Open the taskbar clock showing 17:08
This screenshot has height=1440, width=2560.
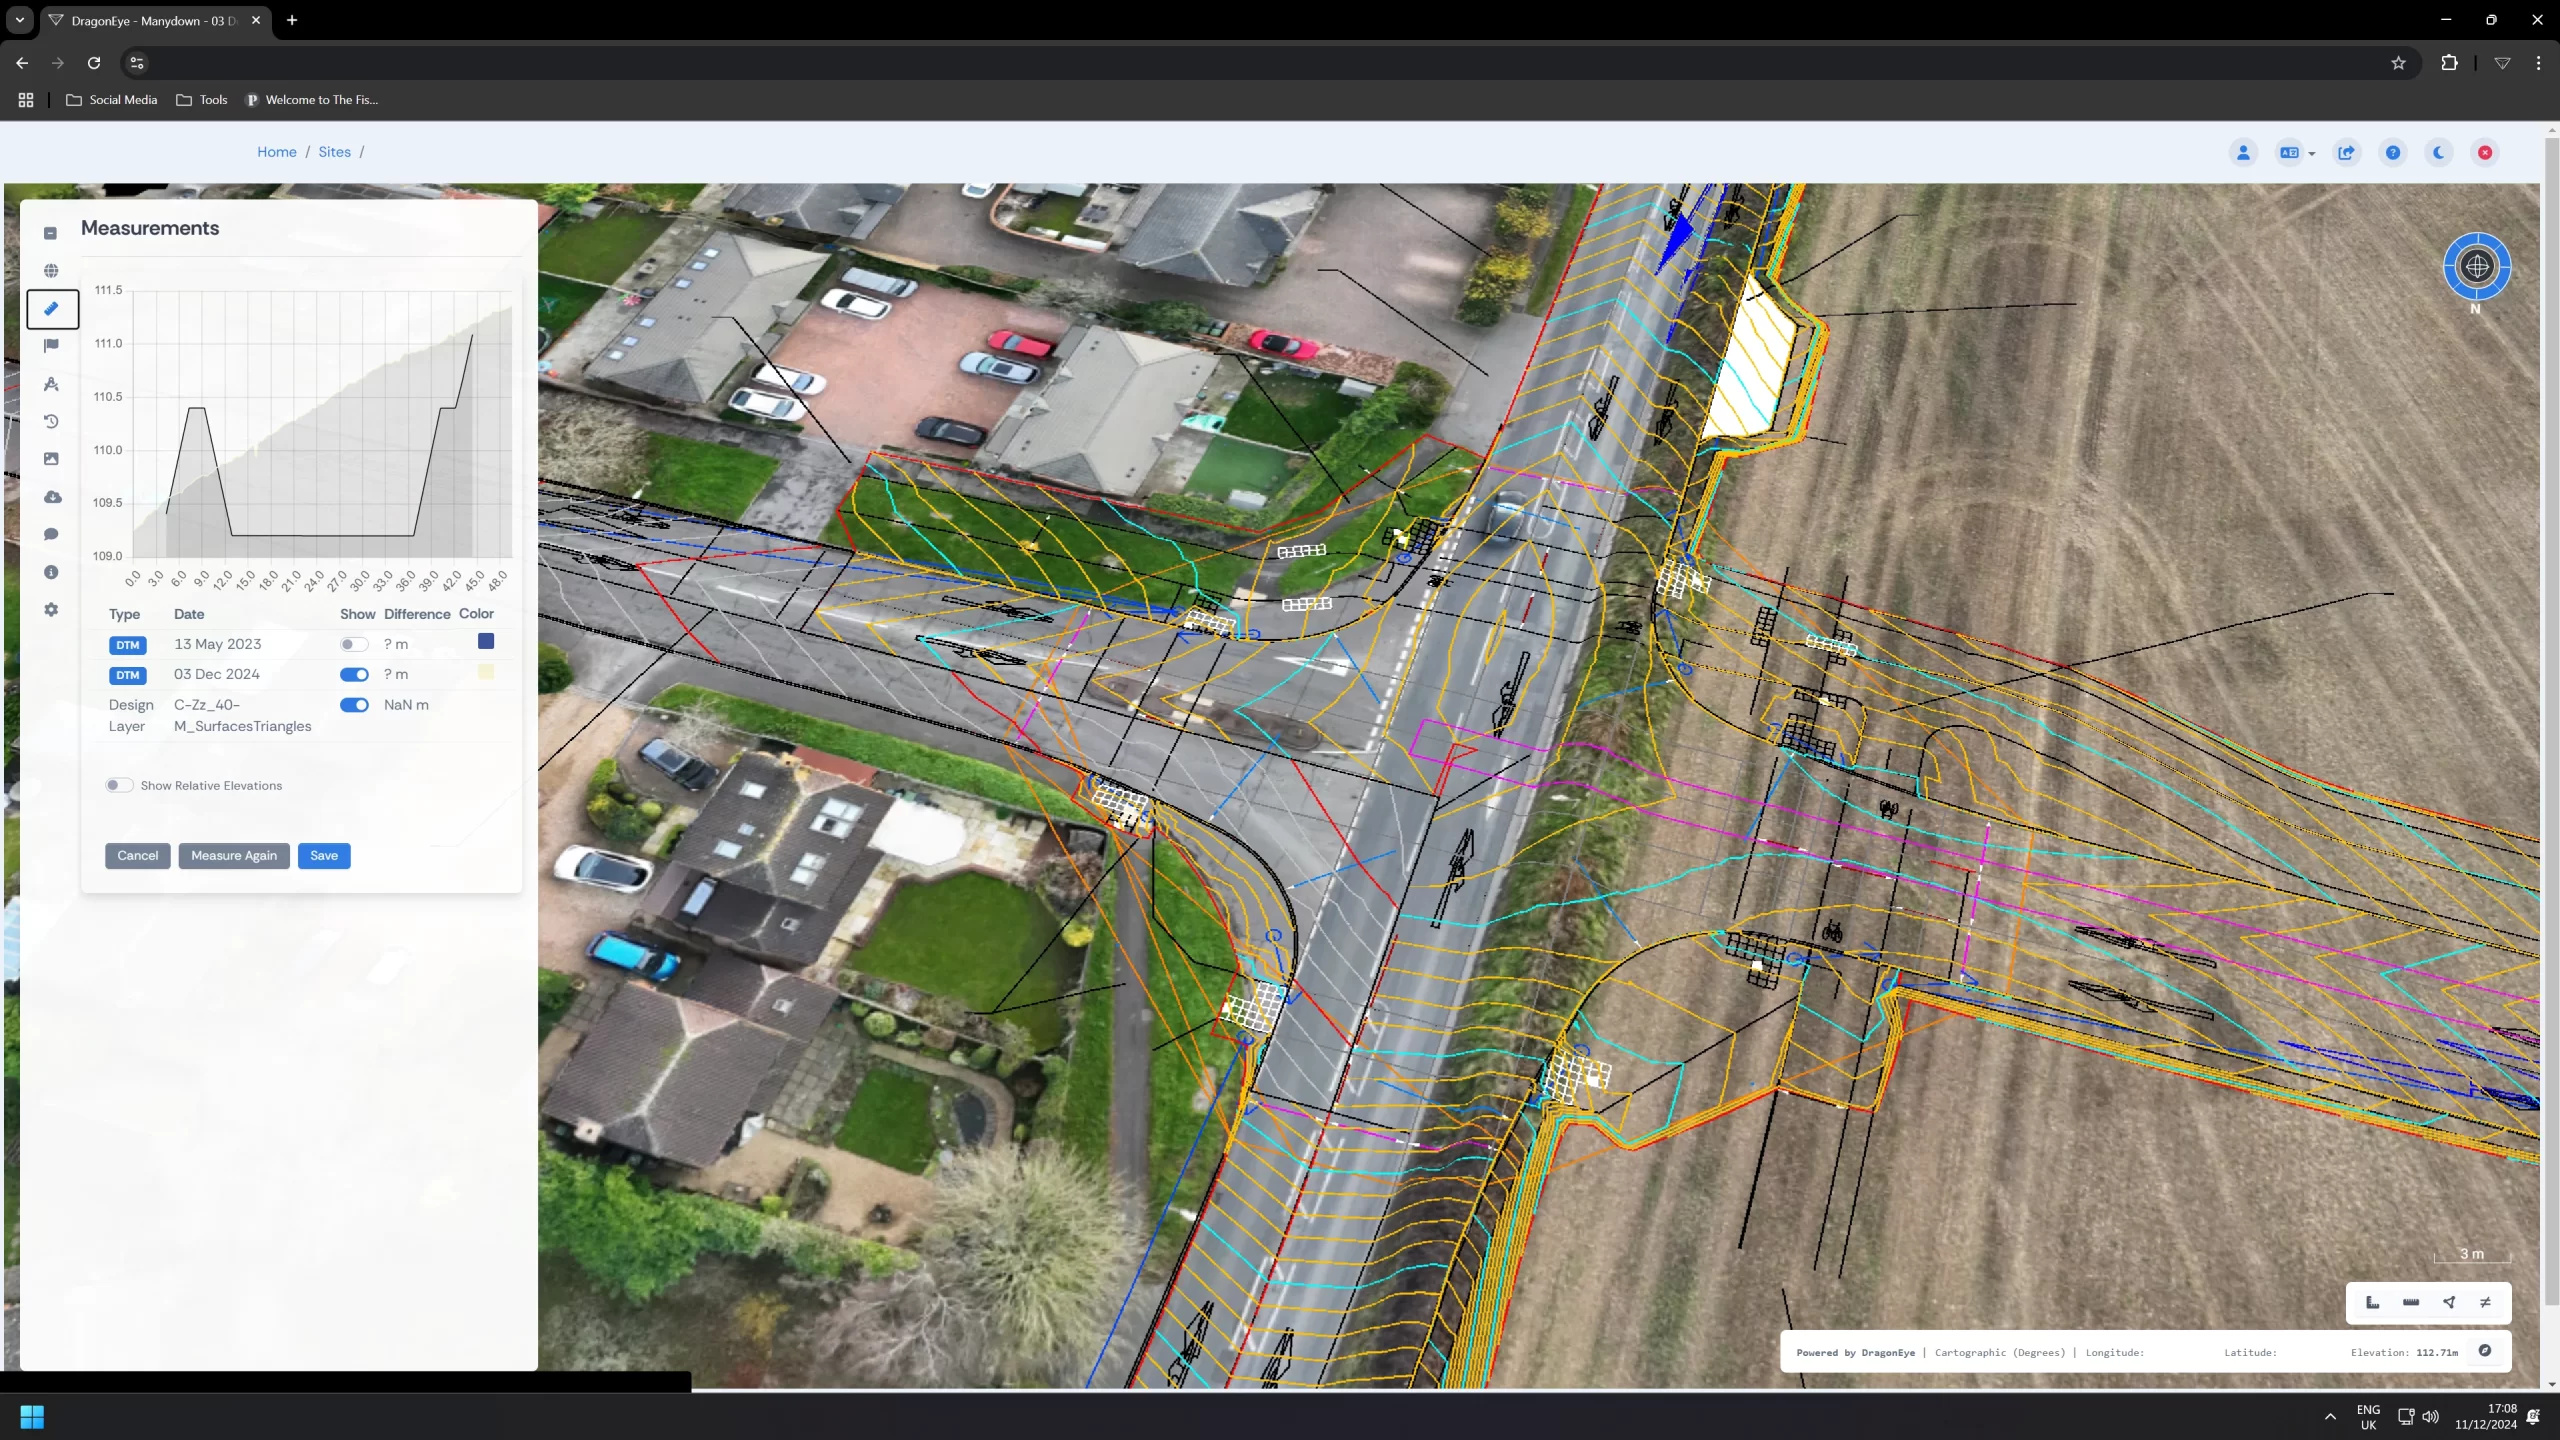[x=2486, y=1417]
